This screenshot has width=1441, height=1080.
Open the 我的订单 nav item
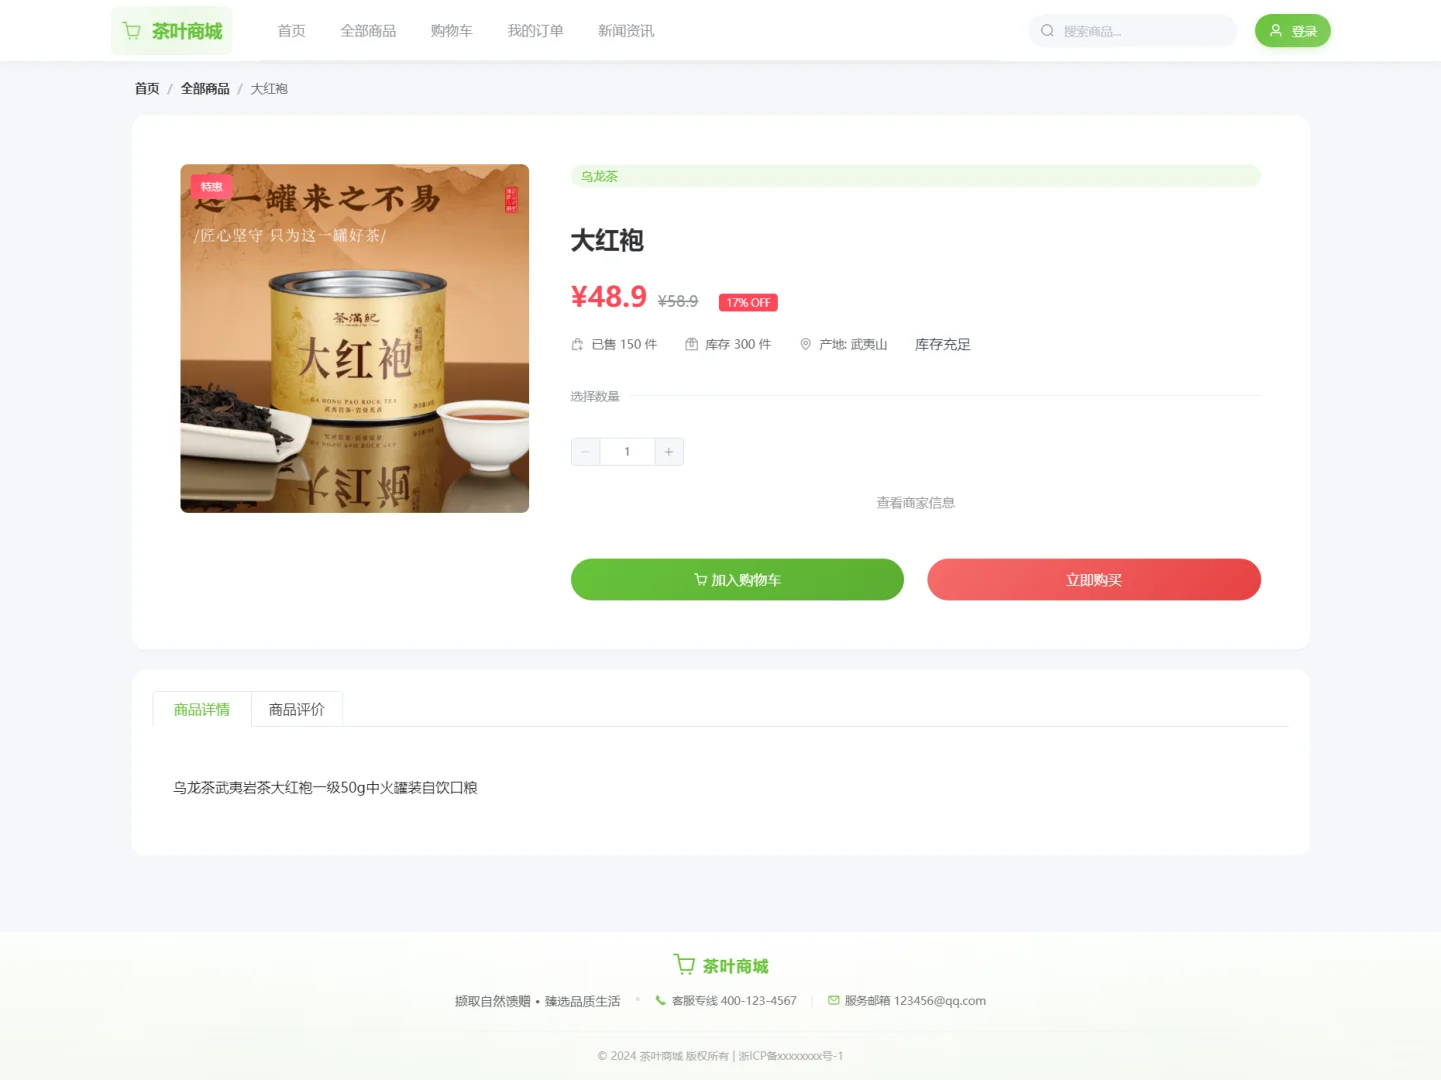pos(535,31)
